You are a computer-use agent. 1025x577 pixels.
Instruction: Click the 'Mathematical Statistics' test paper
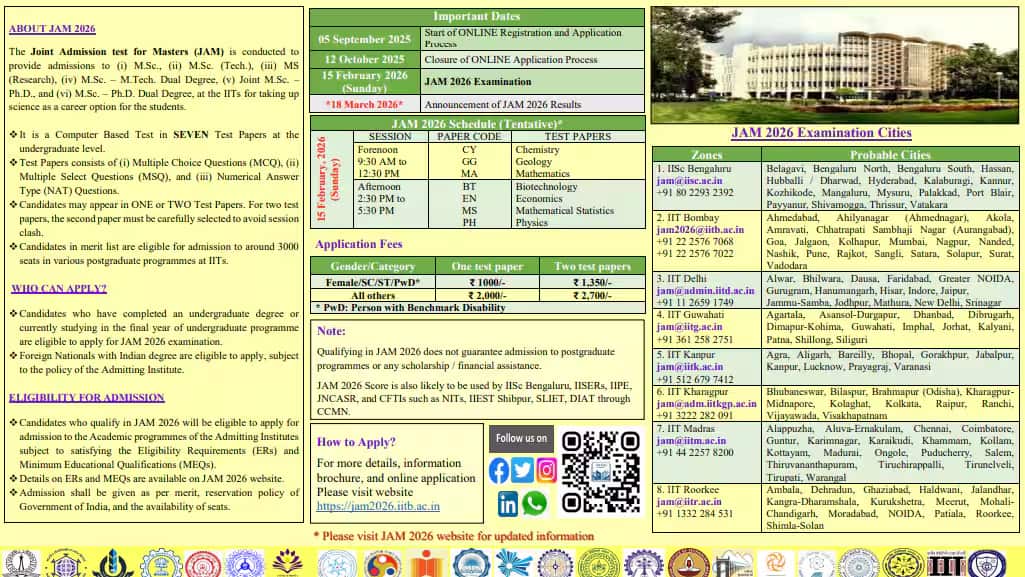pos(565,210)
